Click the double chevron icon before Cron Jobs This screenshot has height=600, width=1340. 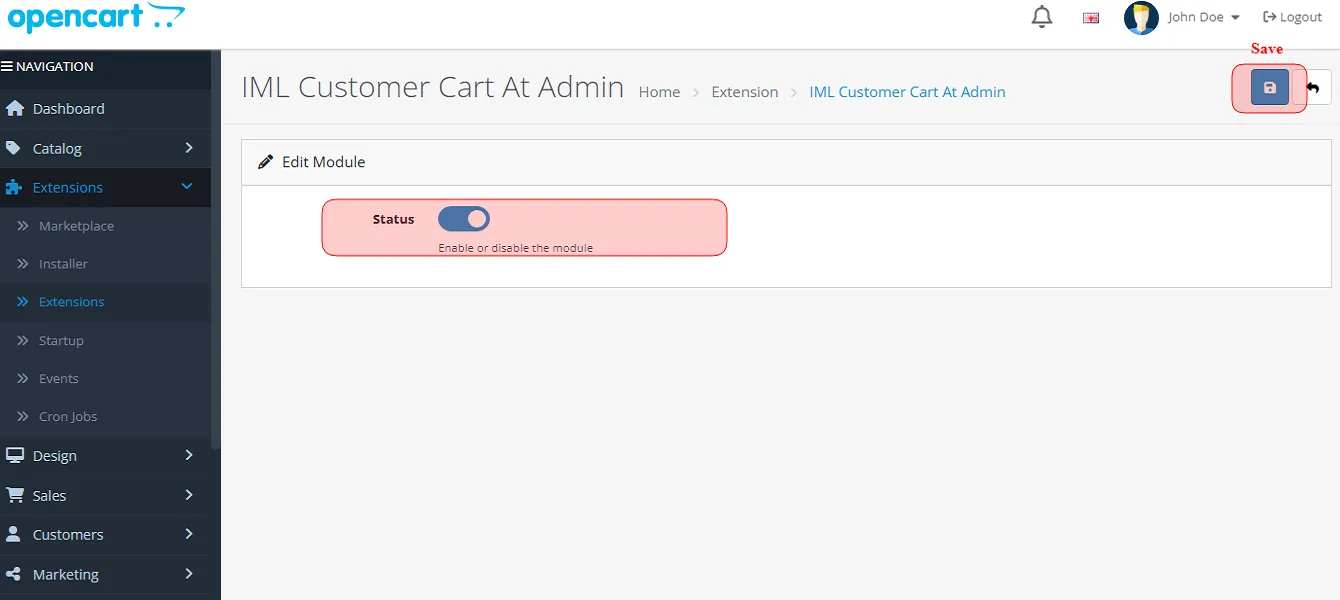[23, 417]
